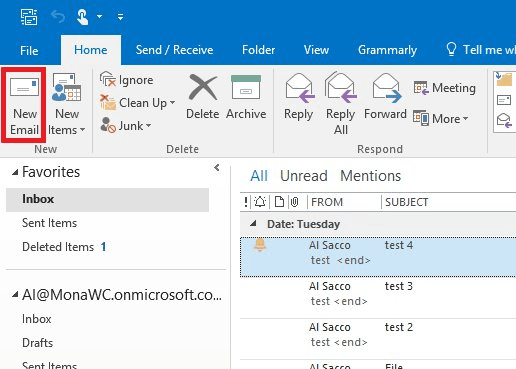The height and width of the screenshot is (369, 516).
Task: Open the View ribbon tab
Action: pos(316,50)
